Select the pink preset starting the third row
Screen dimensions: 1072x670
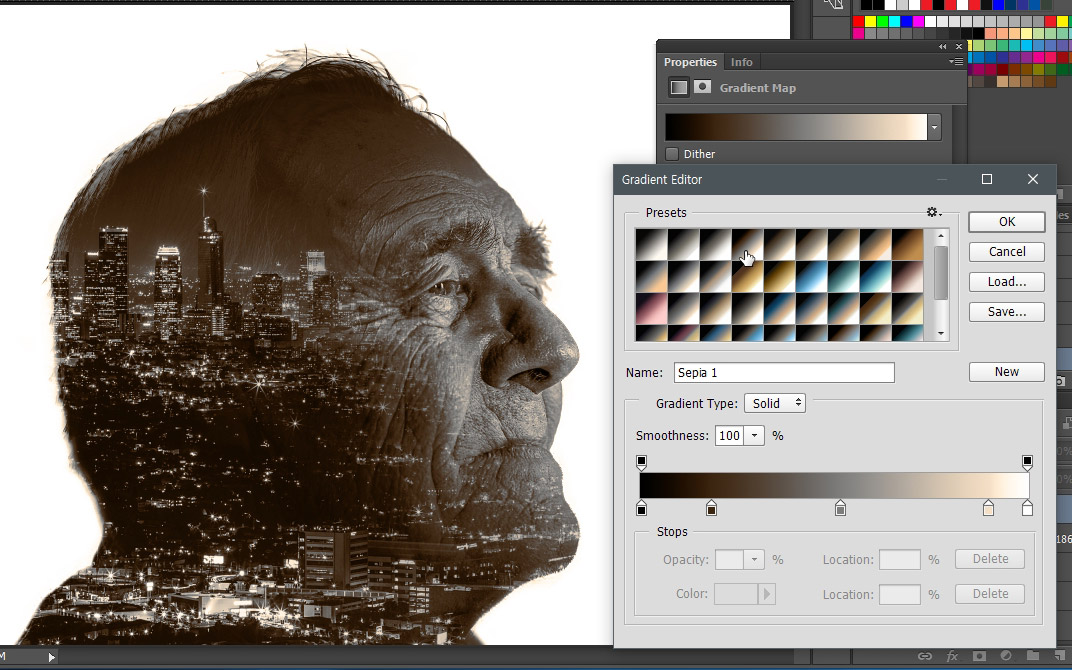point(651,308)
